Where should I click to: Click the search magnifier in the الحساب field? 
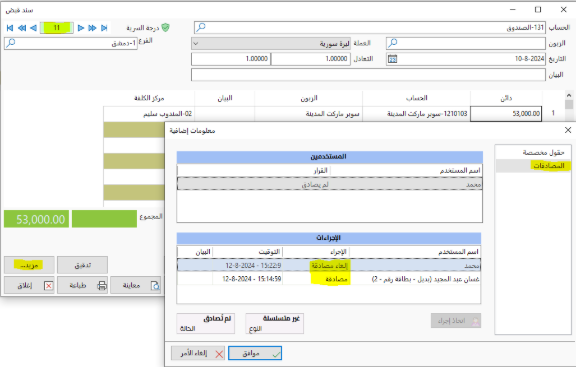pos(201,27)
